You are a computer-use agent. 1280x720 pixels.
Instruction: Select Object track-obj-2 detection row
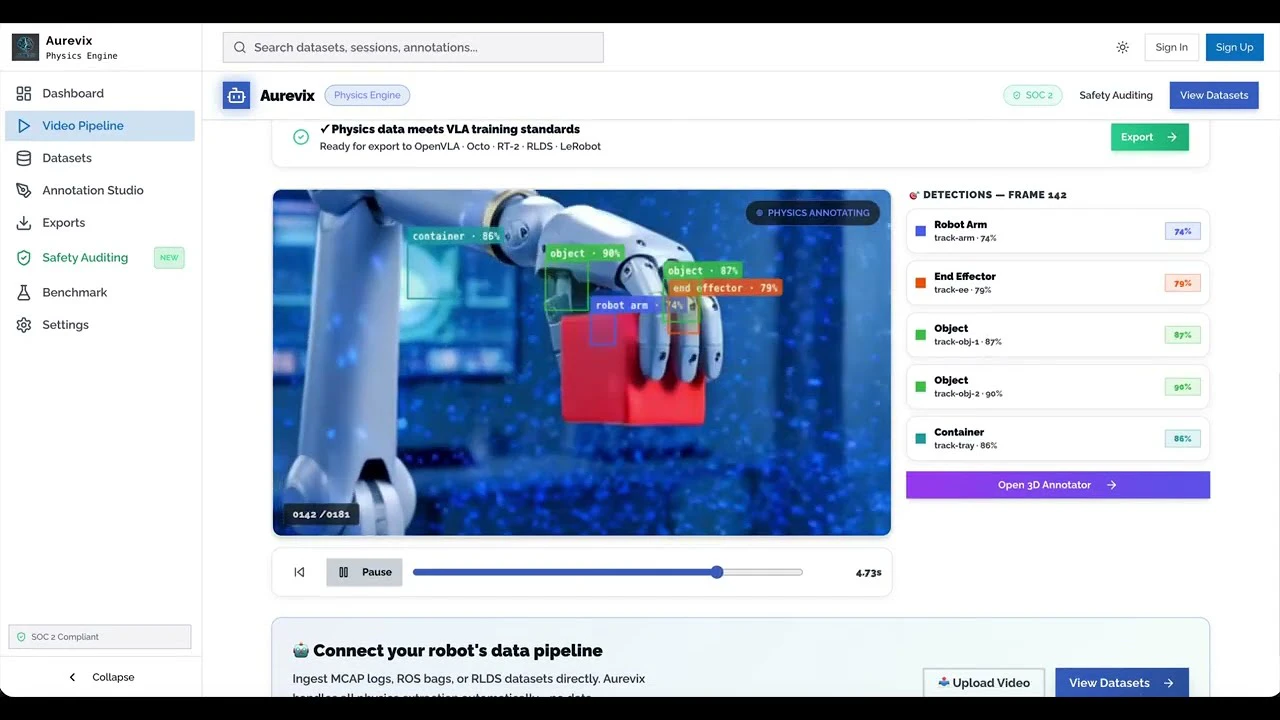[1058, 387]
